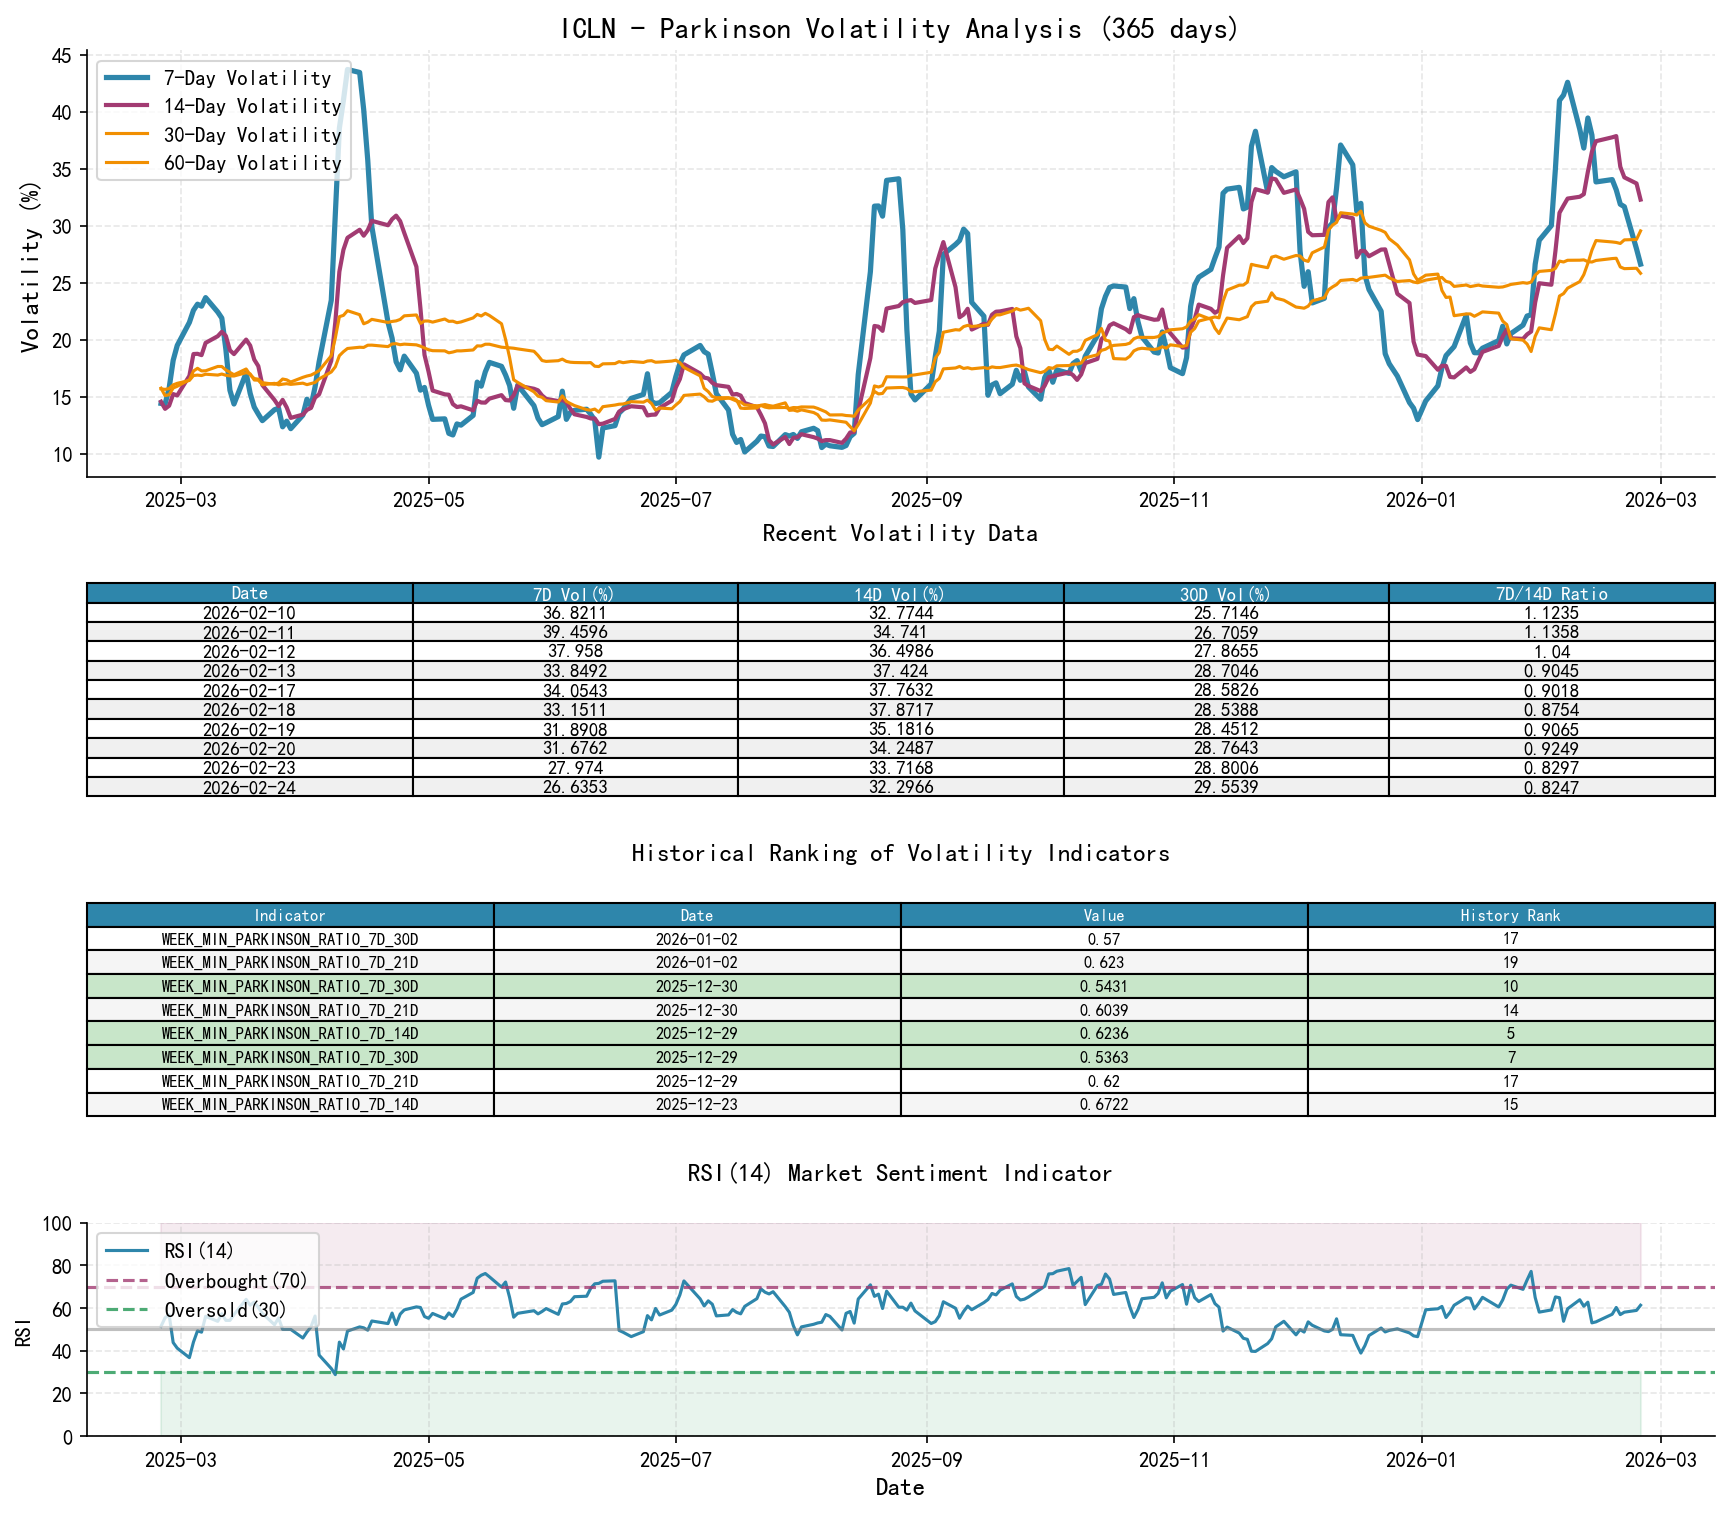Select the History Rank column header
1729x1513 pixels.
pos(1511,915)
